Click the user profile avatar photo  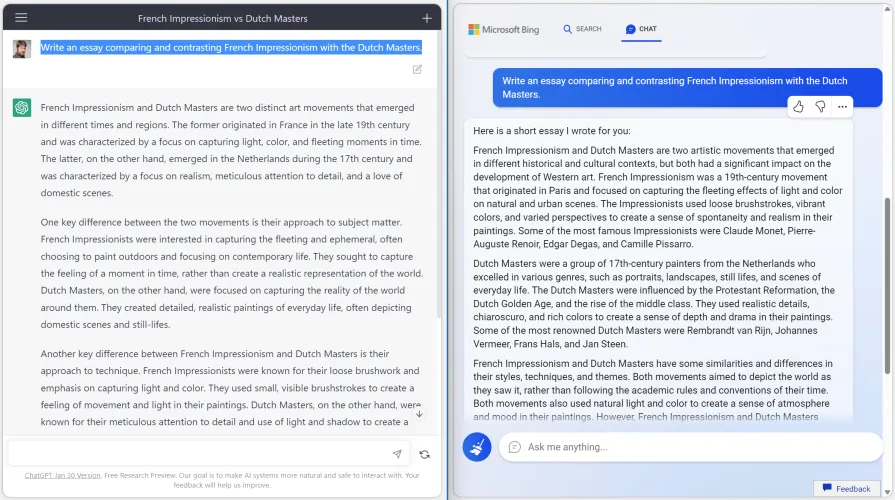[x=22, y=48]
